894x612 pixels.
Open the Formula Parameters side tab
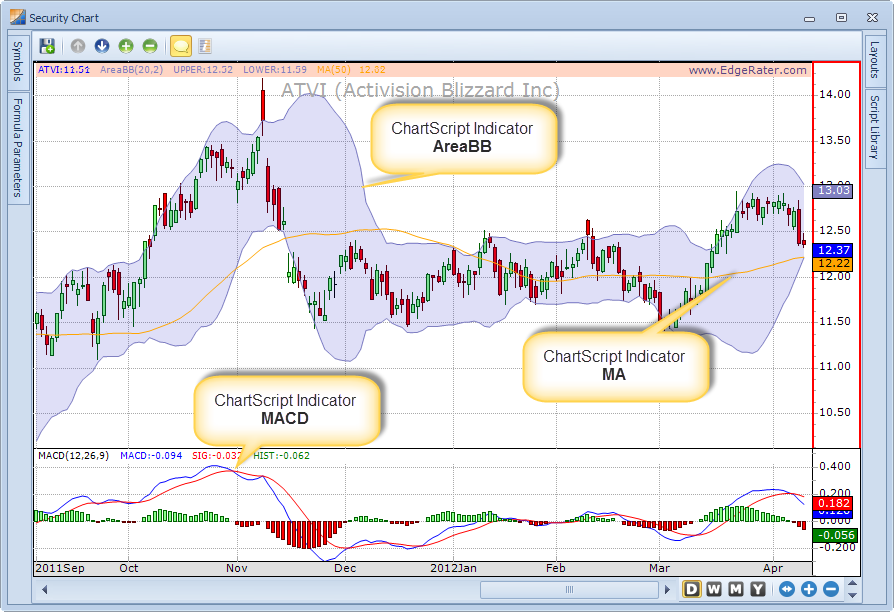[x=18, y=148]
